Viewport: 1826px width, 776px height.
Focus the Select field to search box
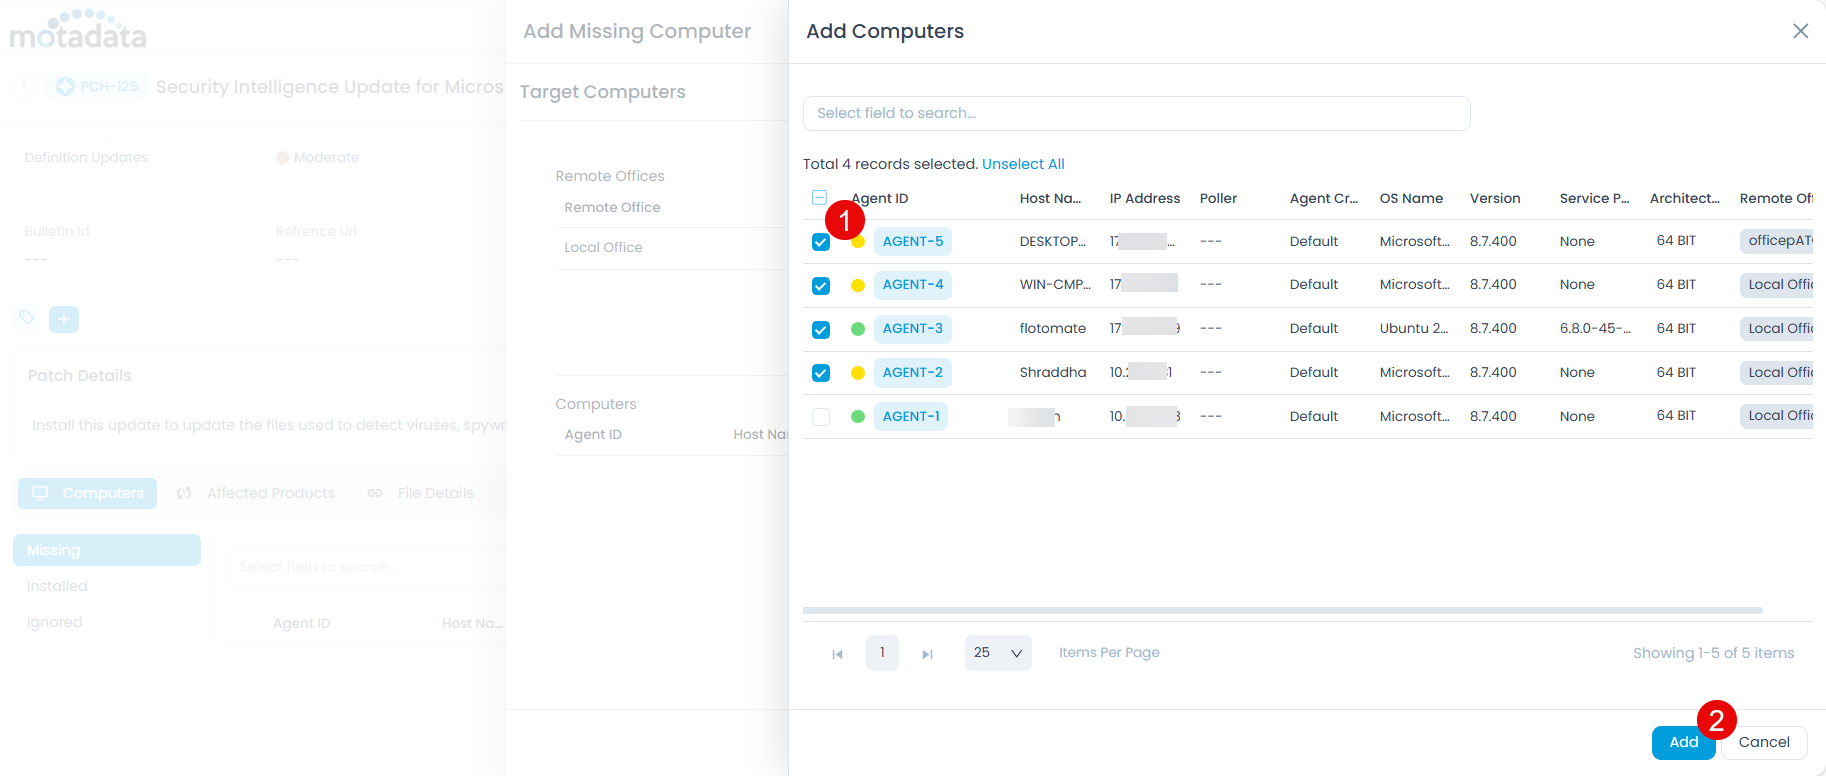point(1136,113)
